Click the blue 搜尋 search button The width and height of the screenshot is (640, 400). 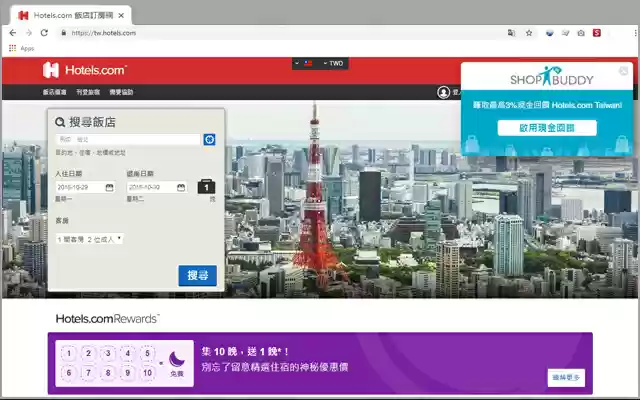coord(198,276)
